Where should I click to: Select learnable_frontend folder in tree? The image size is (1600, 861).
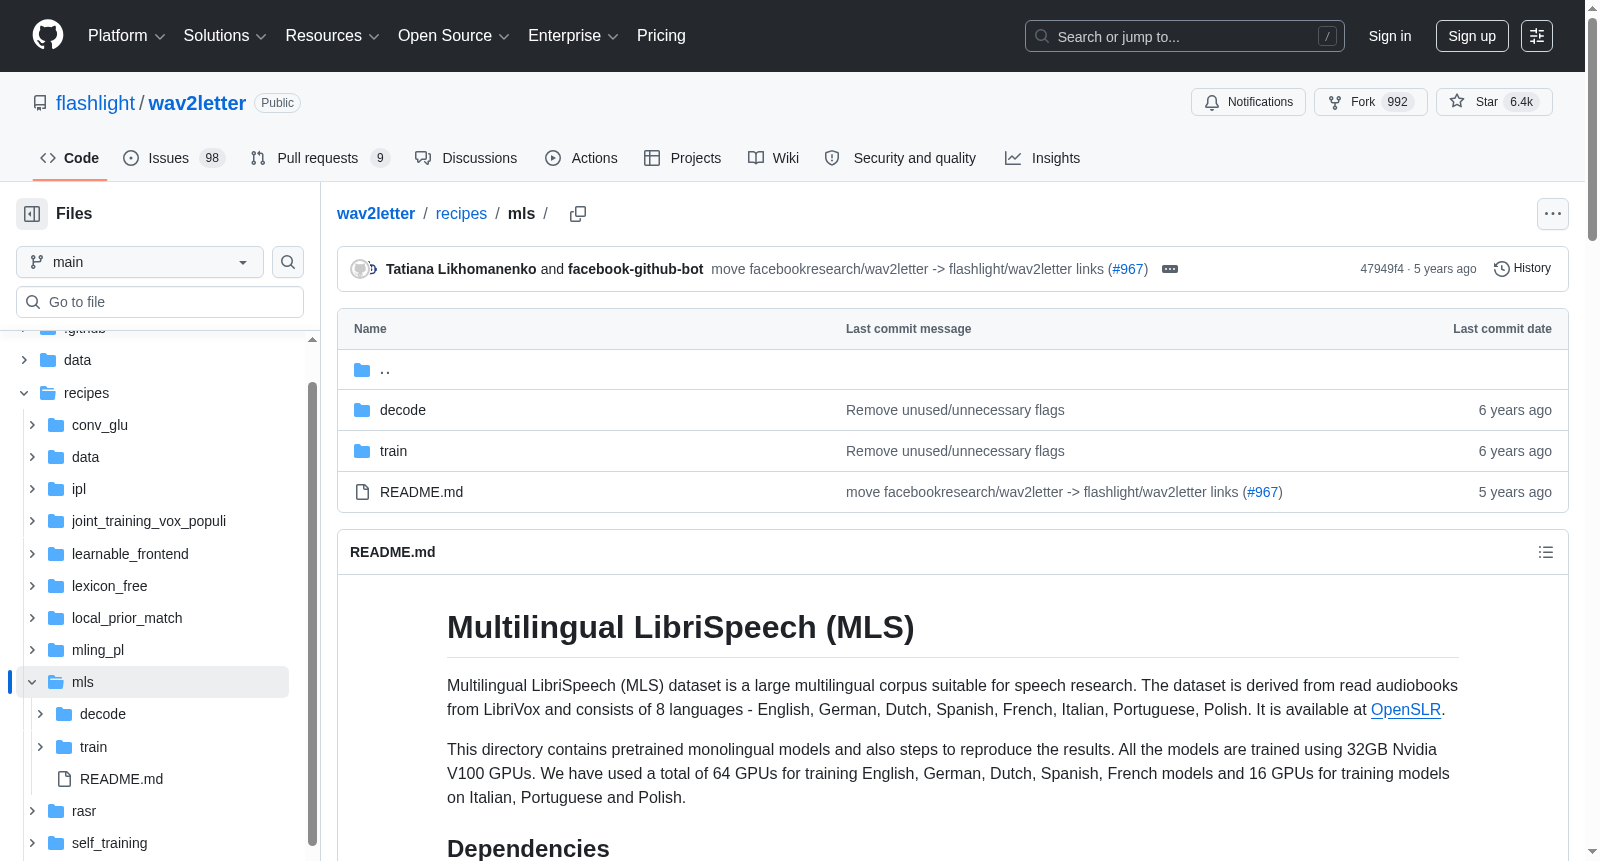[x=130, y=554]
